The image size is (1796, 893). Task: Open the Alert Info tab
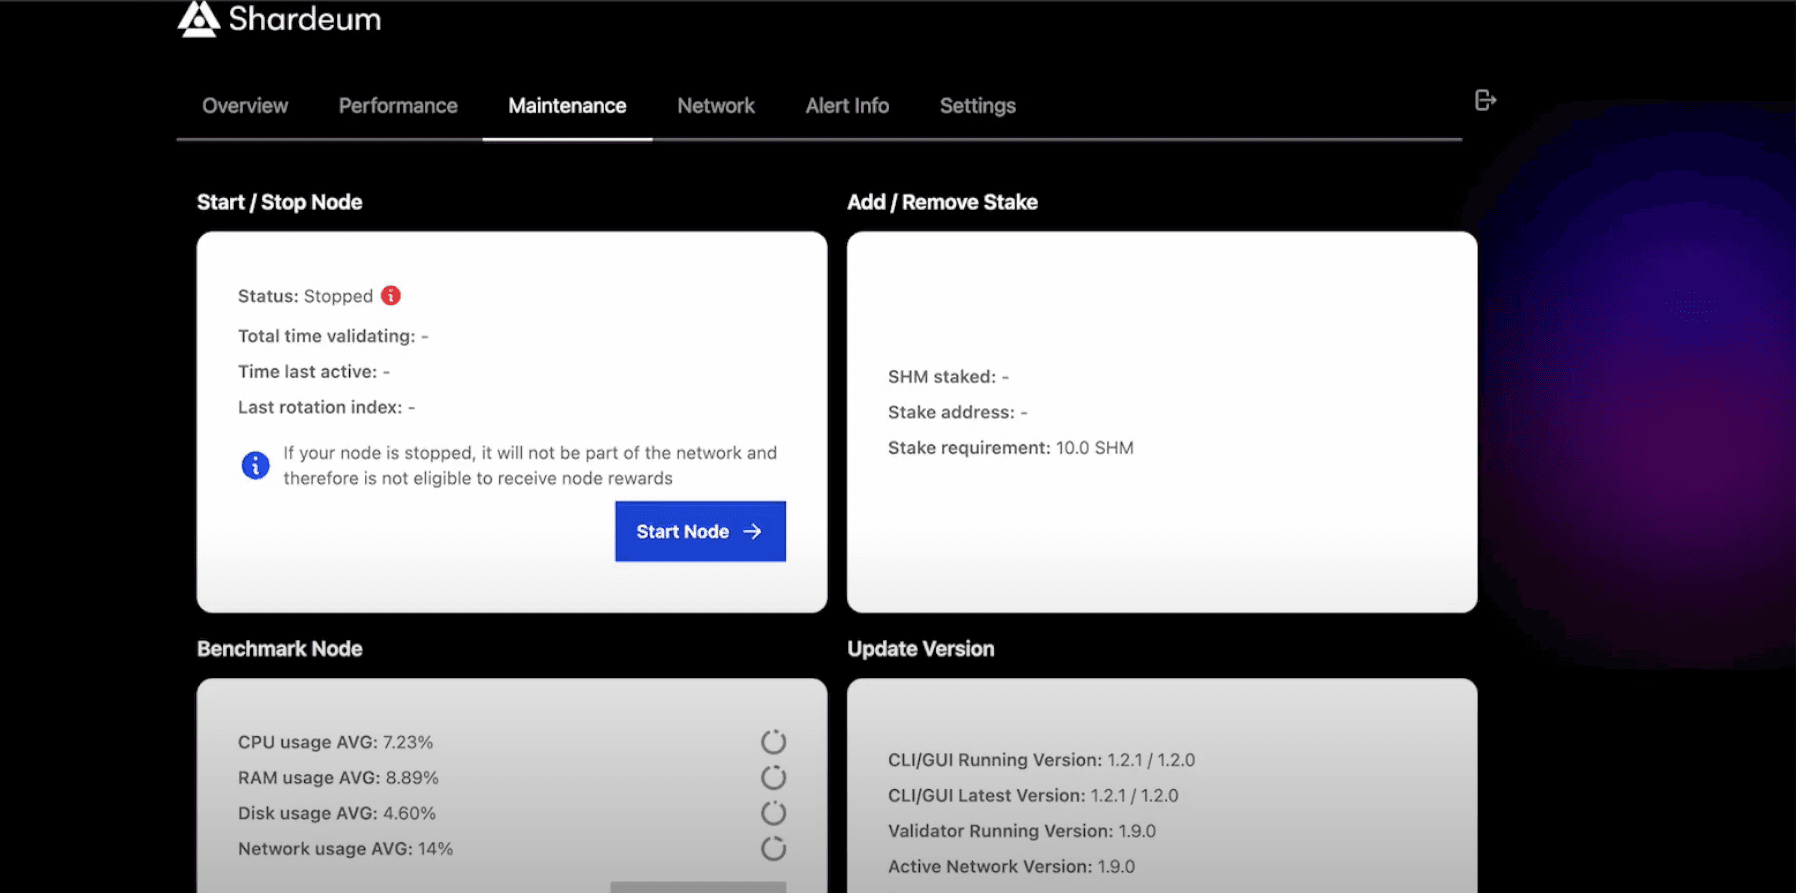click(847, 106)
